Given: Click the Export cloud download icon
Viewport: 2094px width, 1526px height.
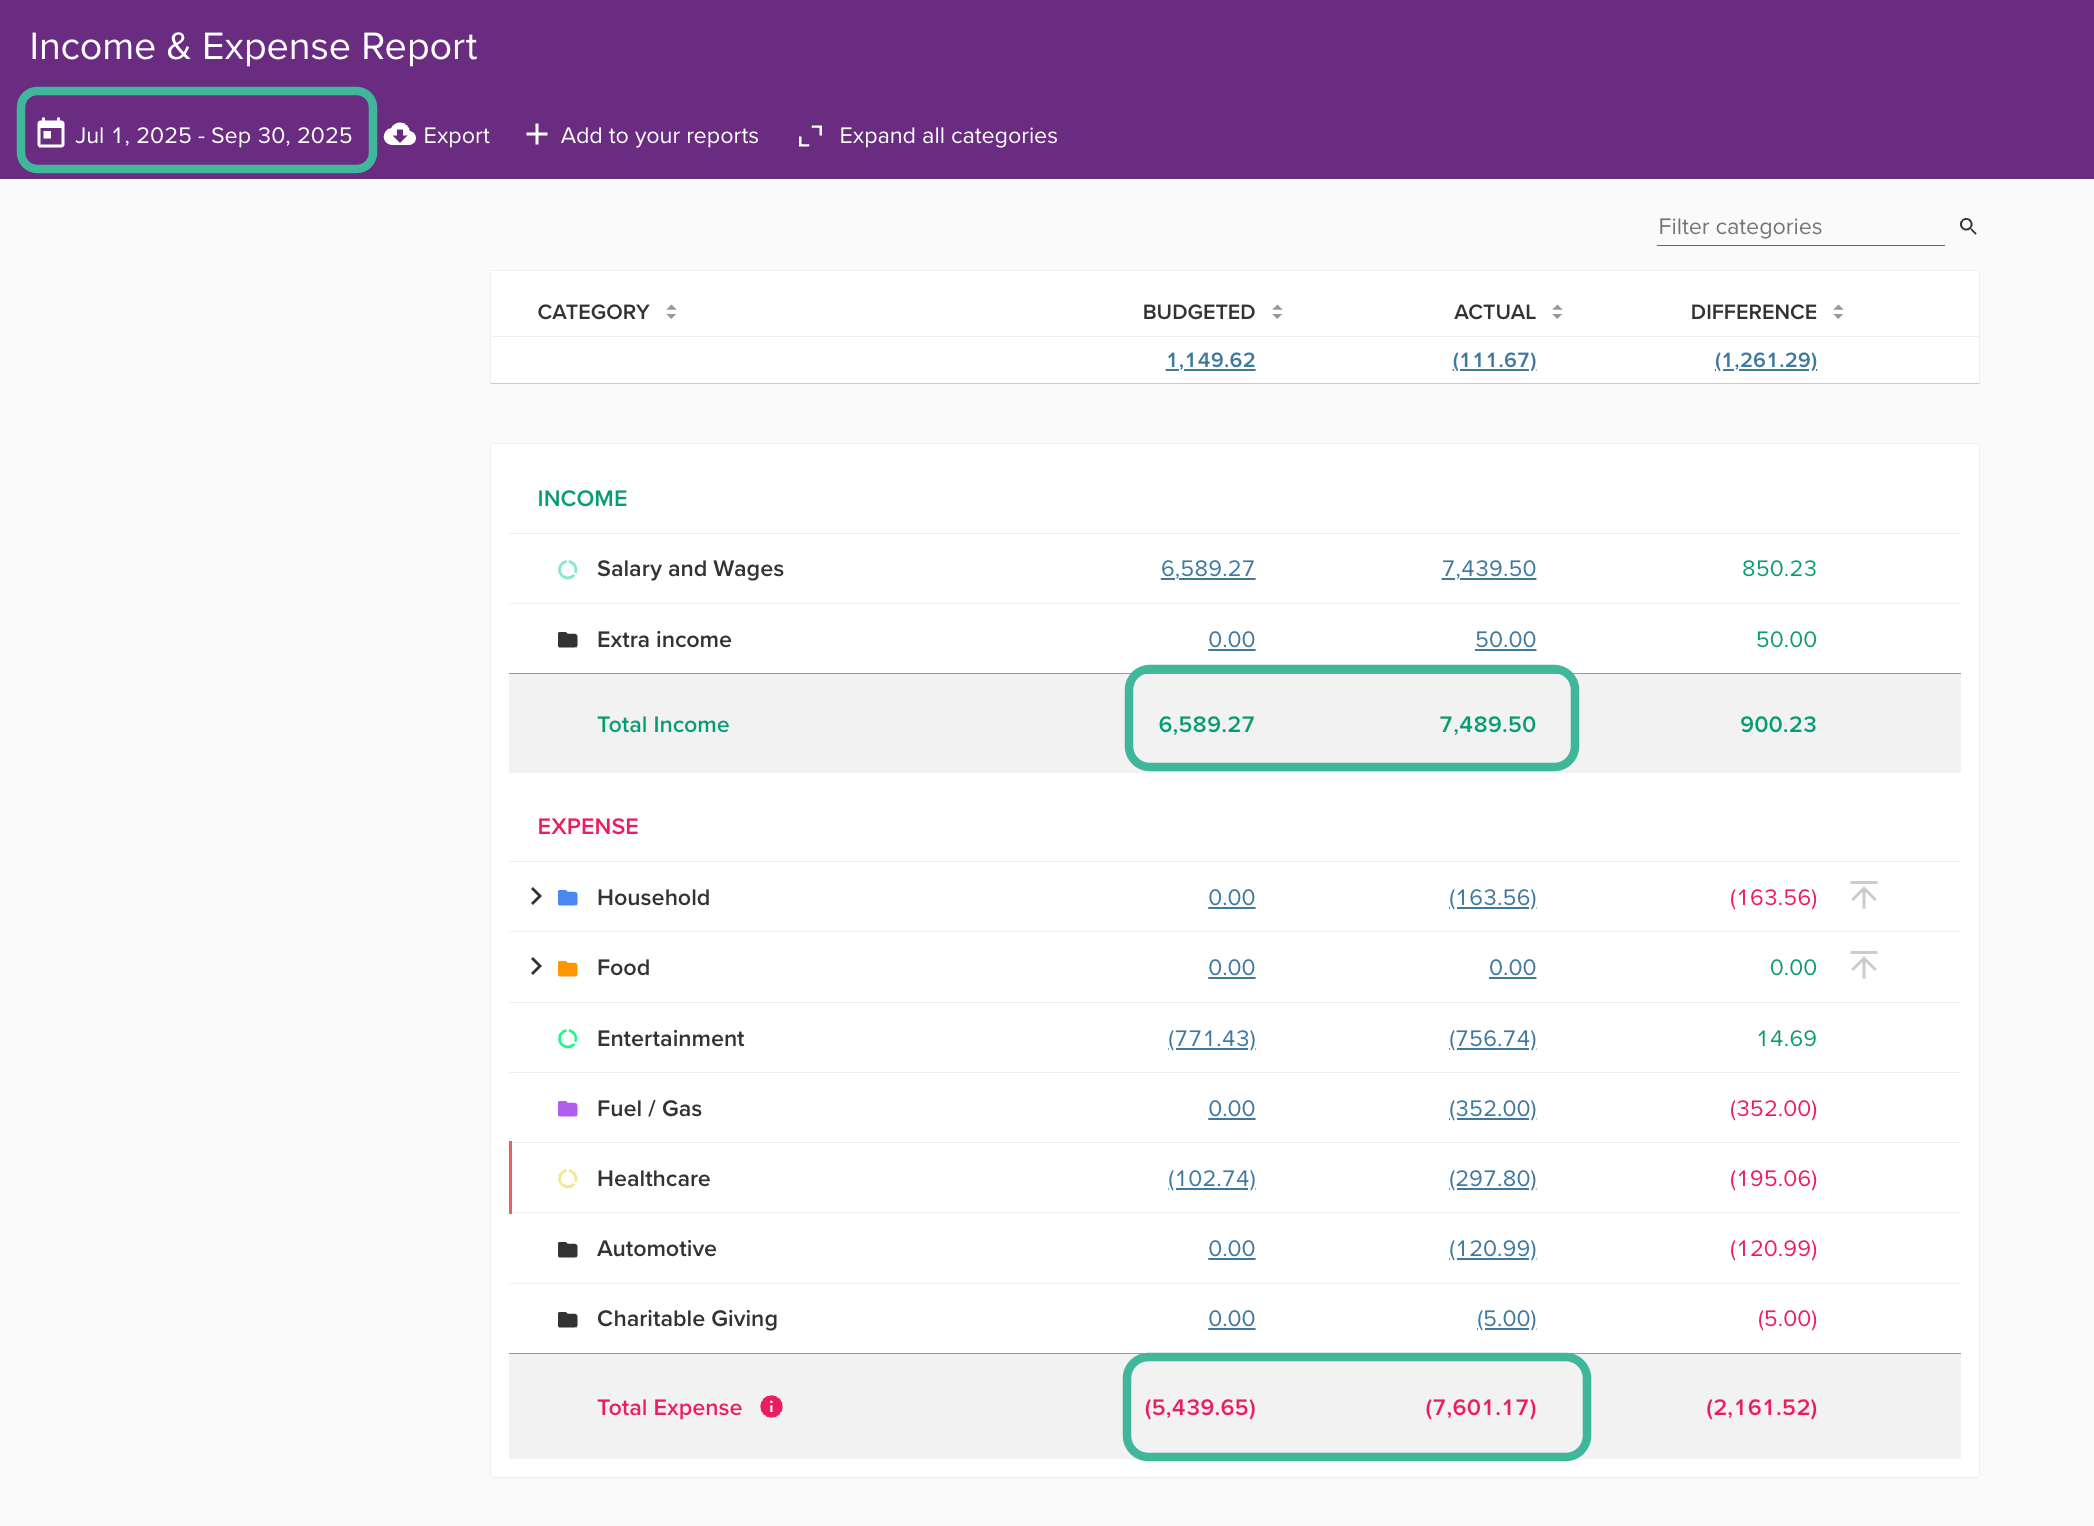Looking at the screenshot, I should click(400, 135).
